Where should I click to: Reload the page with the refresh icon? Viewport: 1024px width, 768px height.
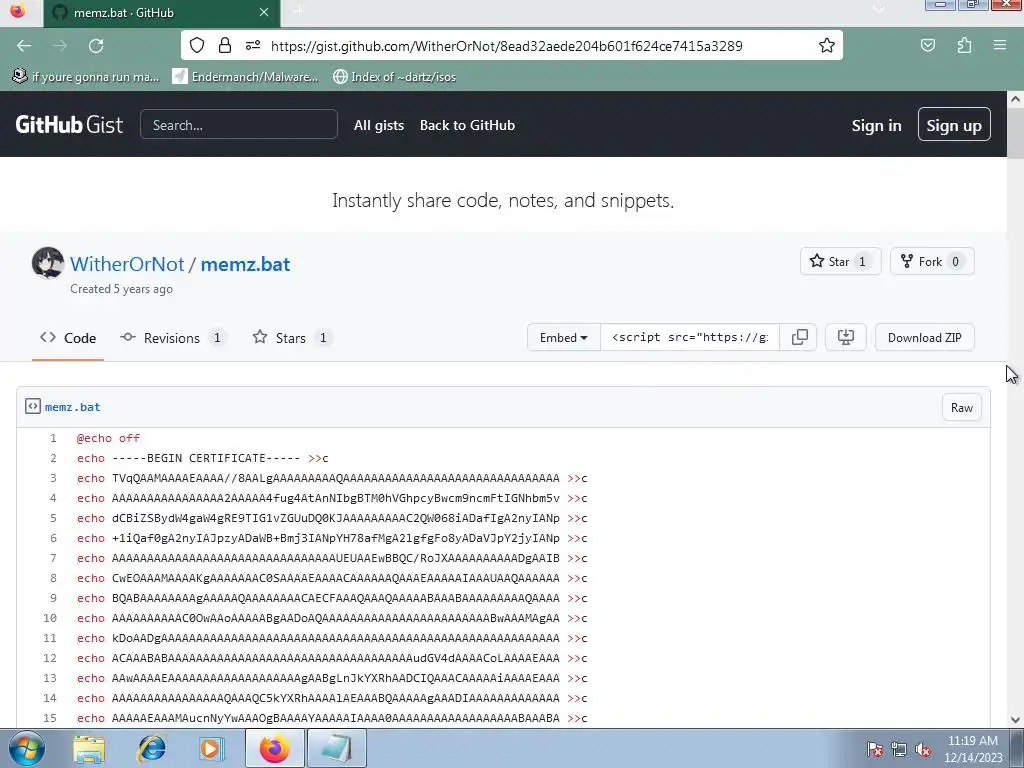coord(96,46)
